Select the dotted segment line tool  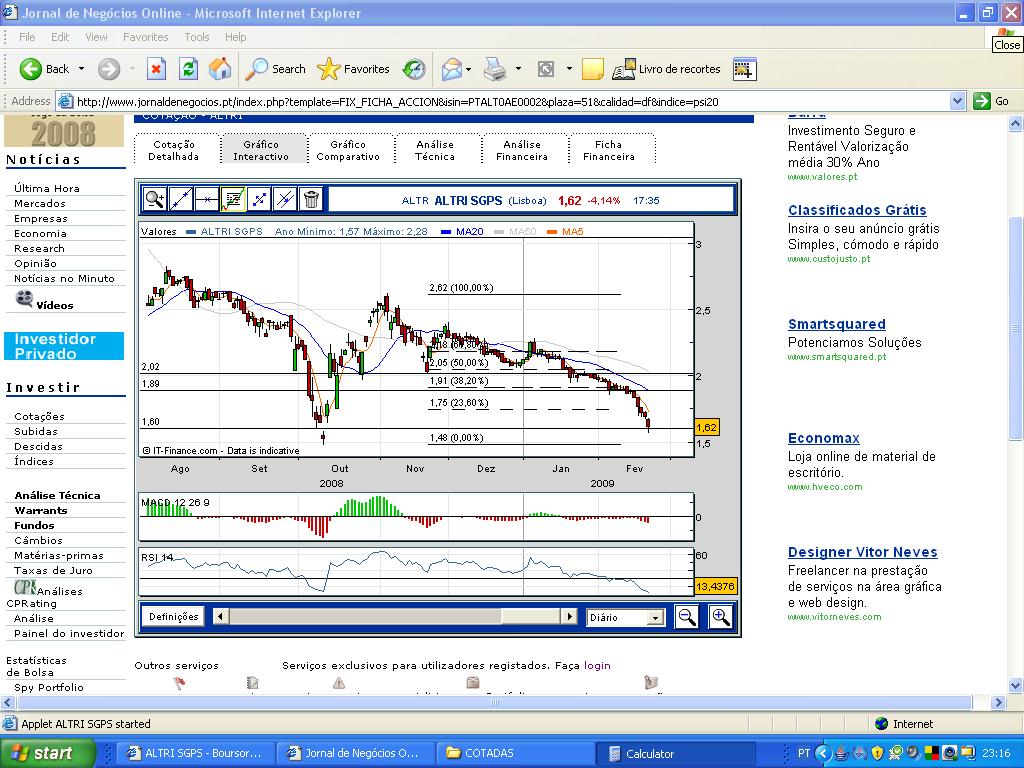(259, 199)
